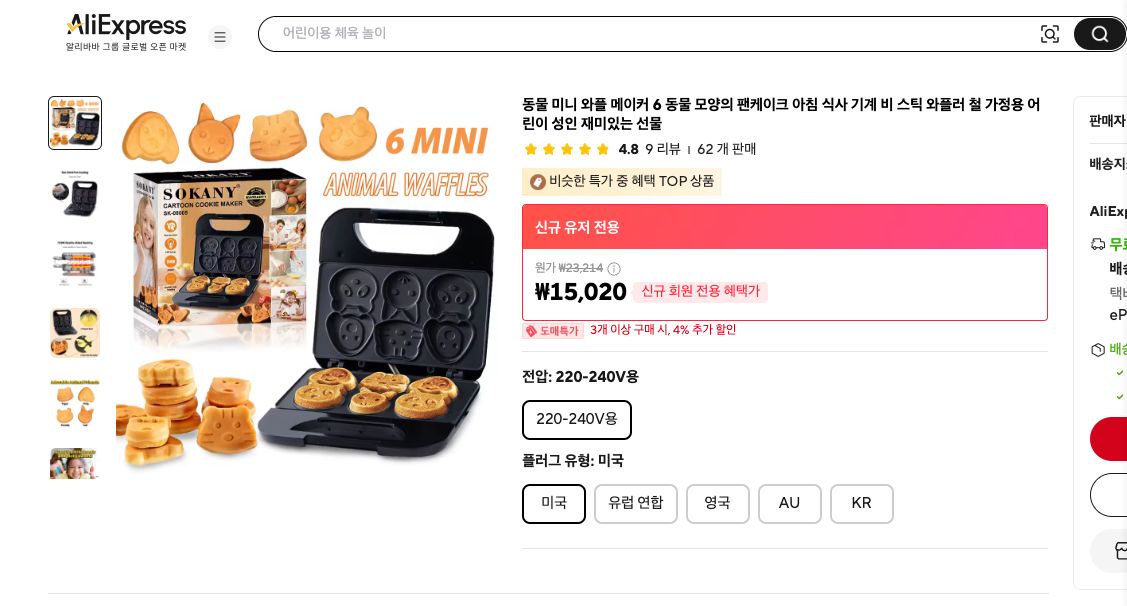The image size is (1127, 606).
Task: Open the 9 리뷰 reviews link
Action: (x=661, y=150)
